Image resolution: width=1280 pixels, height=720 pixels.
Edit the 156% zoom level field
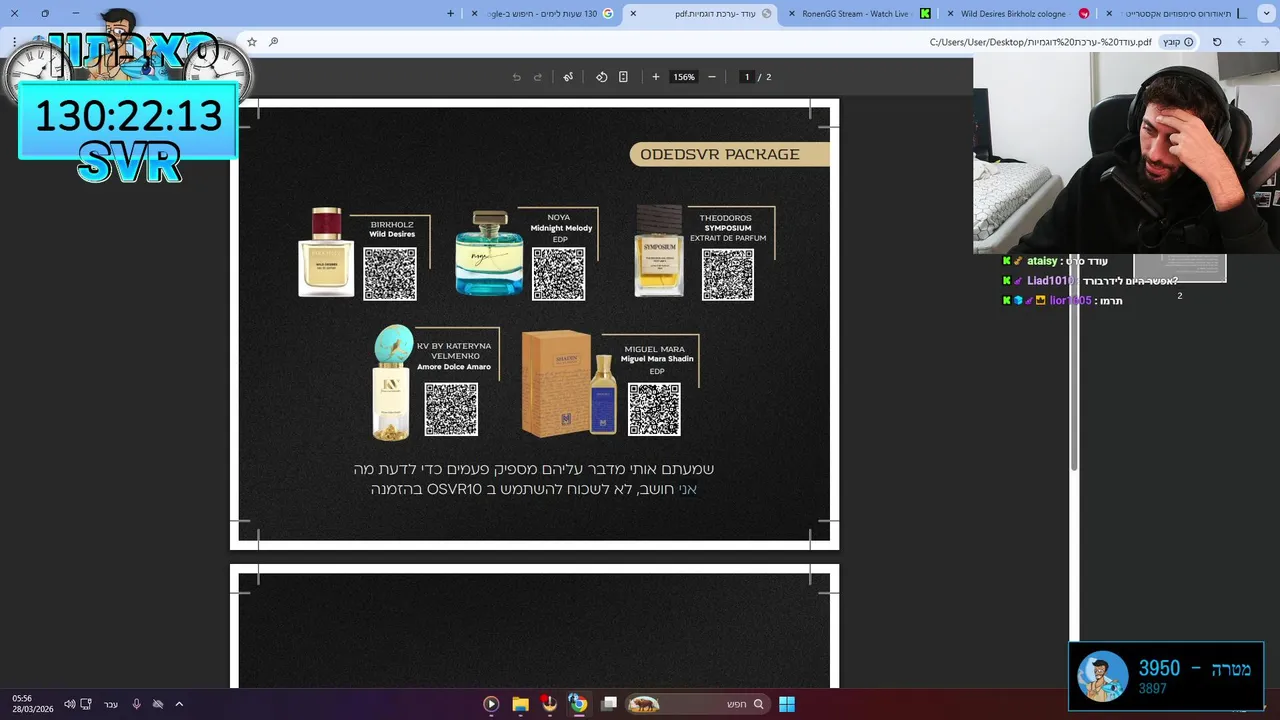[x=684, y=77]
